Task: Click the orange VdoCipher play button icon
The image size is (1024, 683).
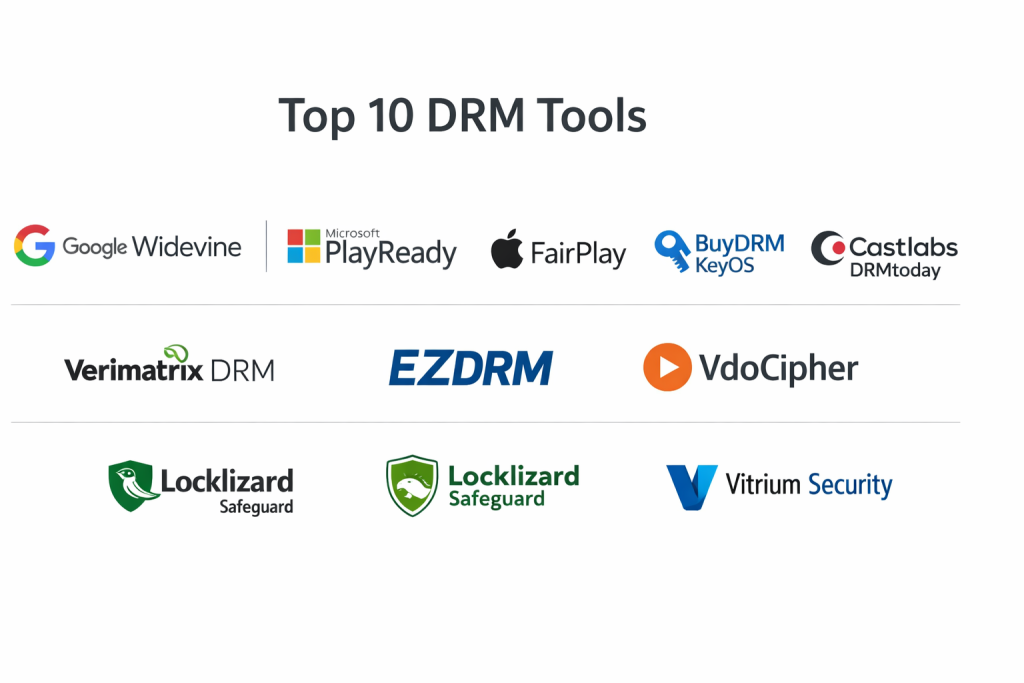Action: pyautogui.click(x=667, y=367)
